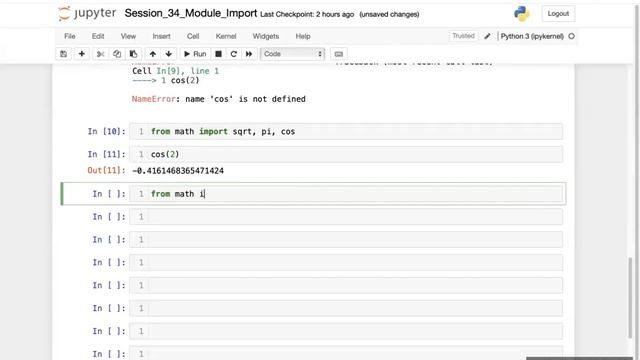This screenshot has height=360, width=640.
Task: Open the Cell menu
Action: pos(193,36)
